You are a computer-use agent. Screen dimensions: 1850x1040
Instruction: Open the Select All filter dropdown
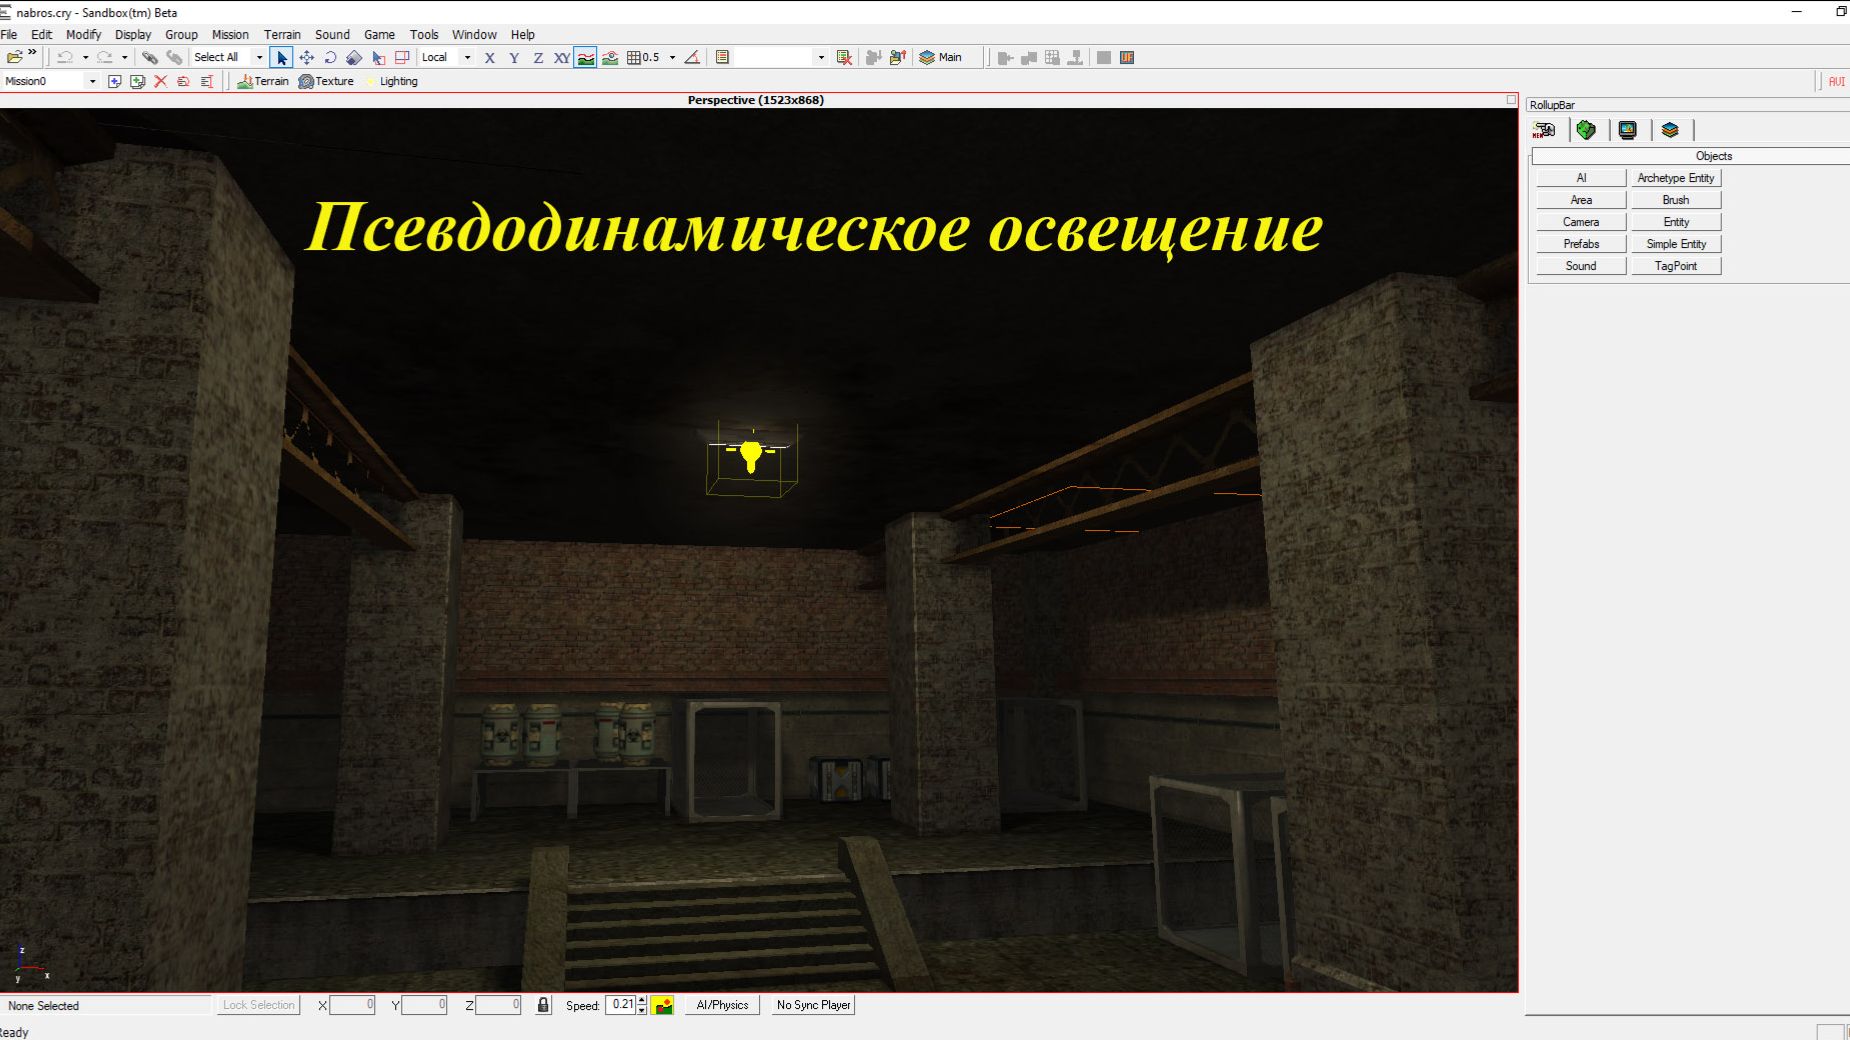[x=258, y=57]
